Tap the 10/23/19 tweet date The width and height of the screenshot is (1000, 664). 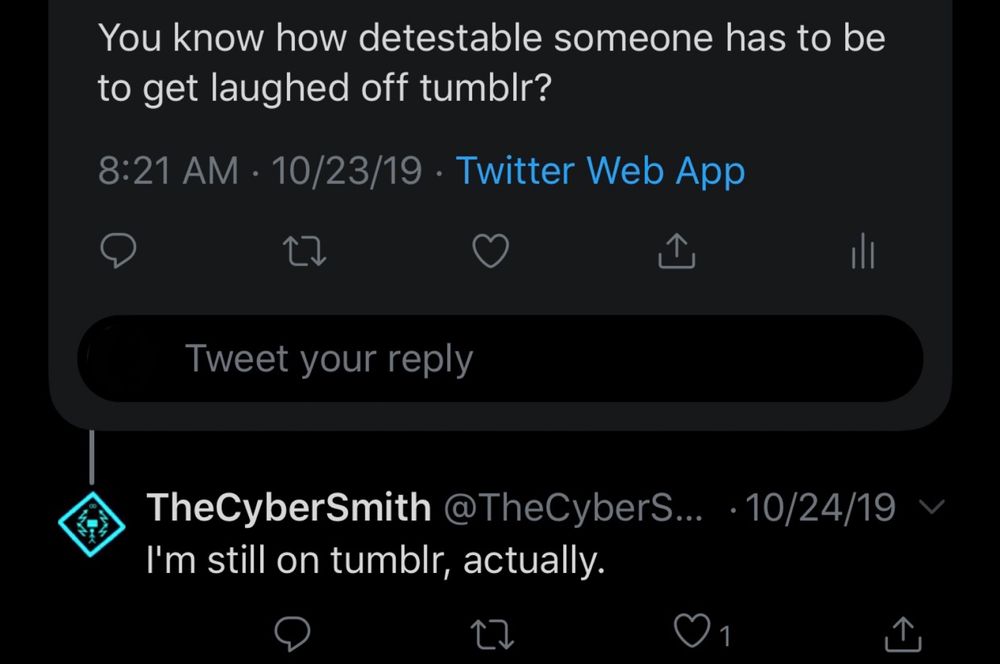coord(346,171)
